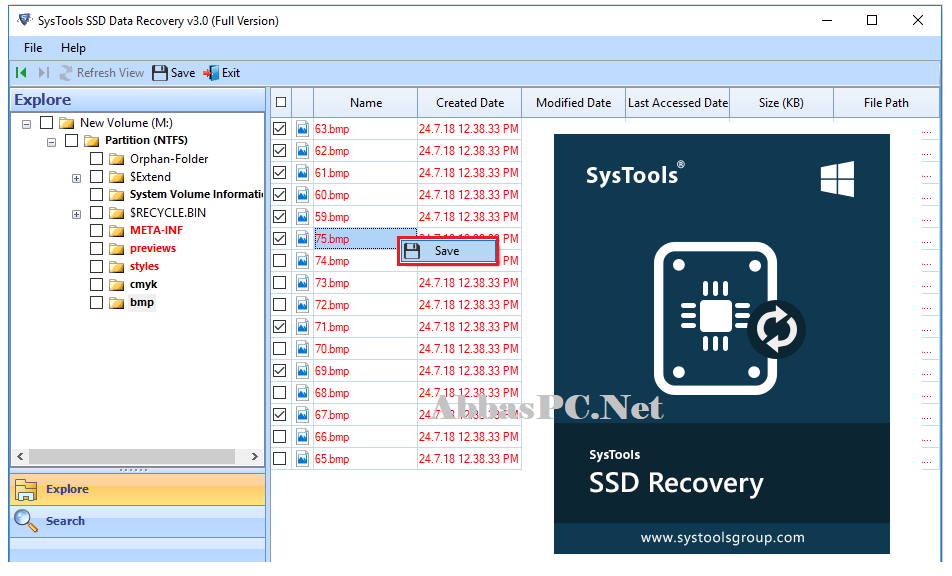Click the Save floppy icon in toolbar
The image size is (952, 576).
(x=160, y=73)
